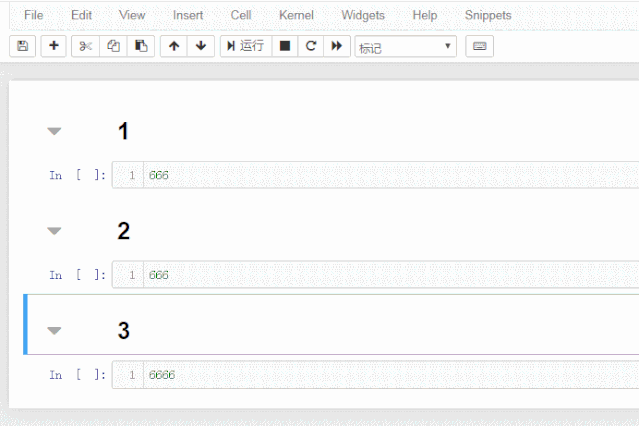This screenshot has width=639, height=426.
Task: Open the command palette keyboard icon
Action: 480,46
